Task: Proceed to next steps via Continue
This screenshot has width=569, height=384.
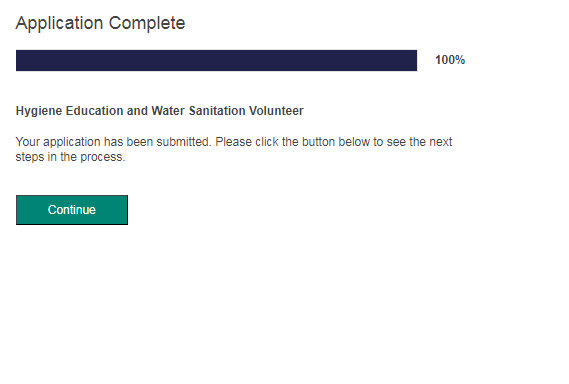Action: coord(72,210)
